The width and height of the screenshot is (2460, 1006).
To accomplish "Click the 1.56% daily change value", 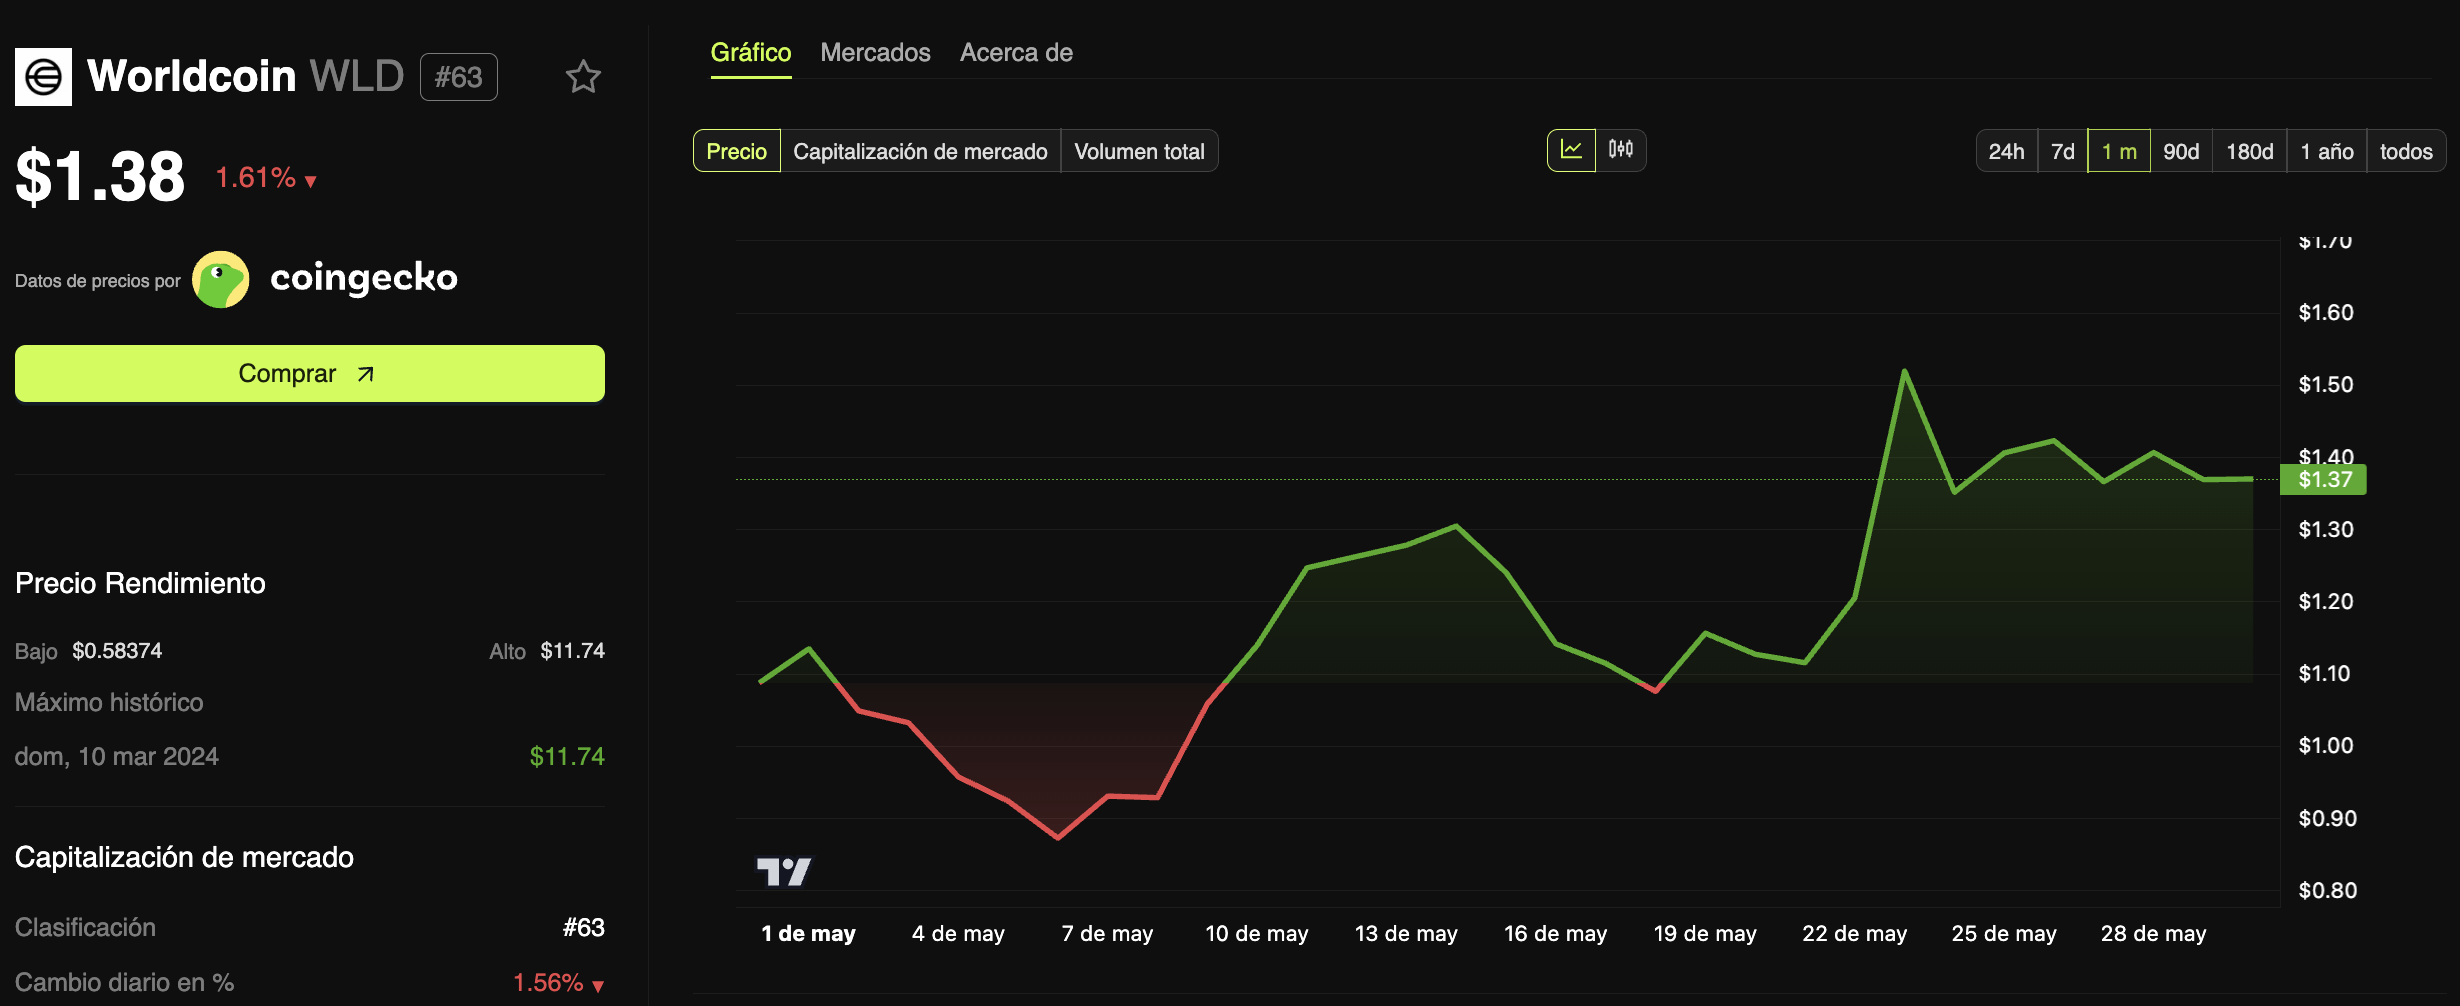I will [x=559, y=983].
